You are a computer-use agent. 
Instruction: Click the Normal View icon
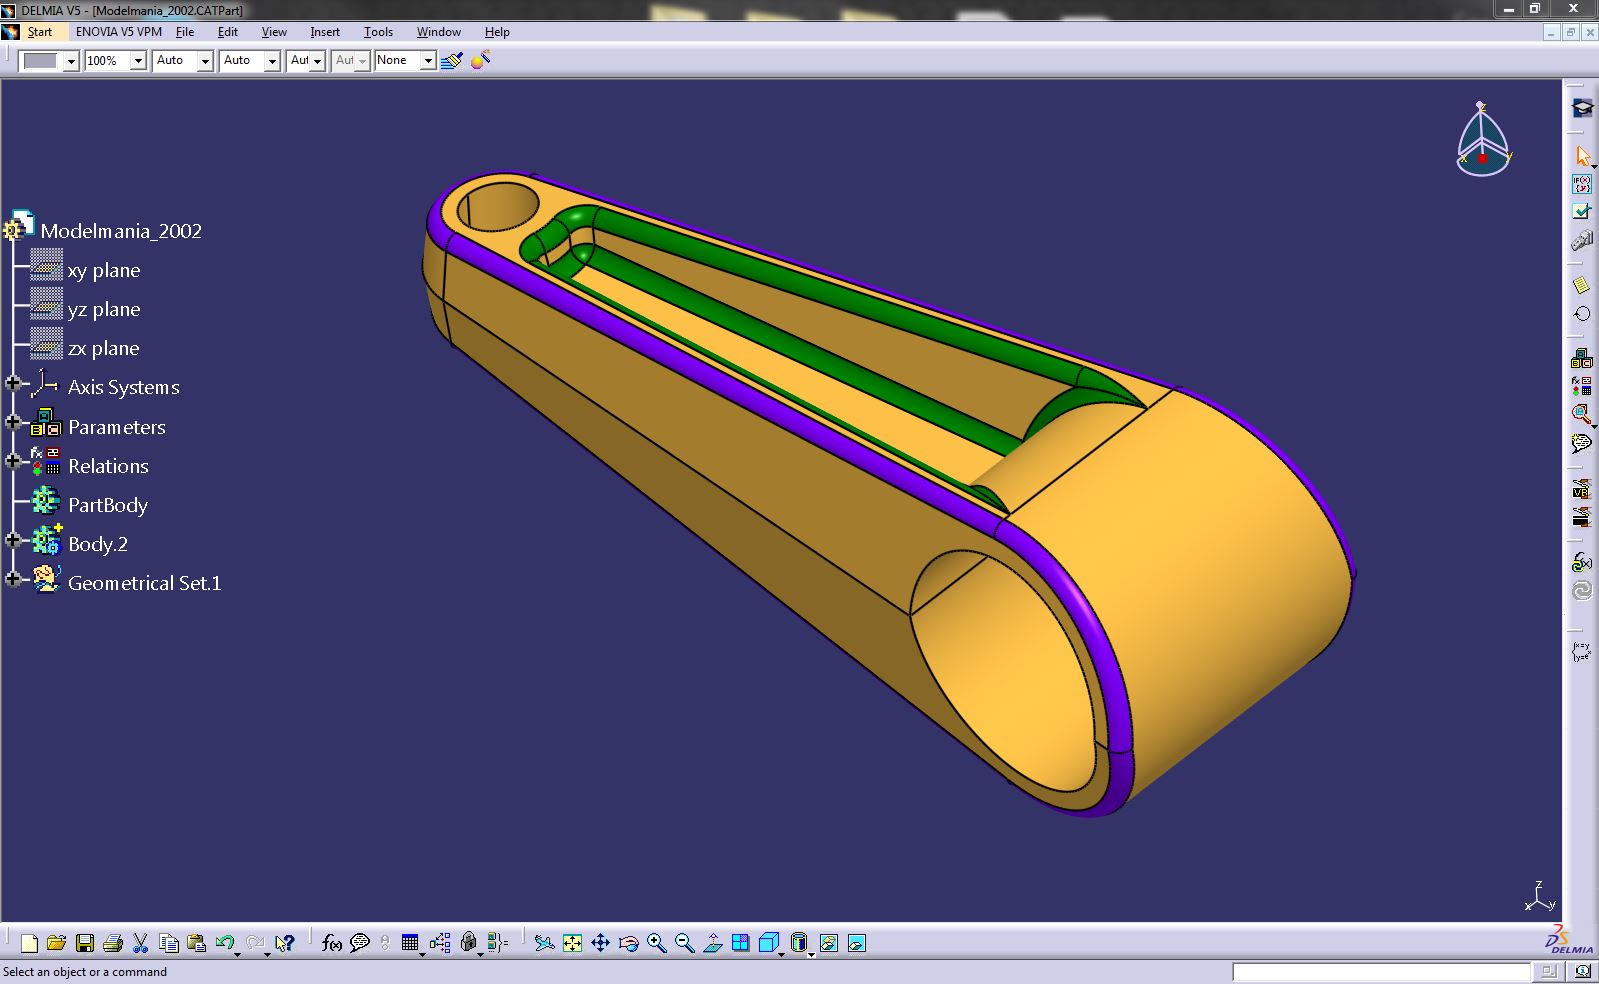click(x=712, y=943)
